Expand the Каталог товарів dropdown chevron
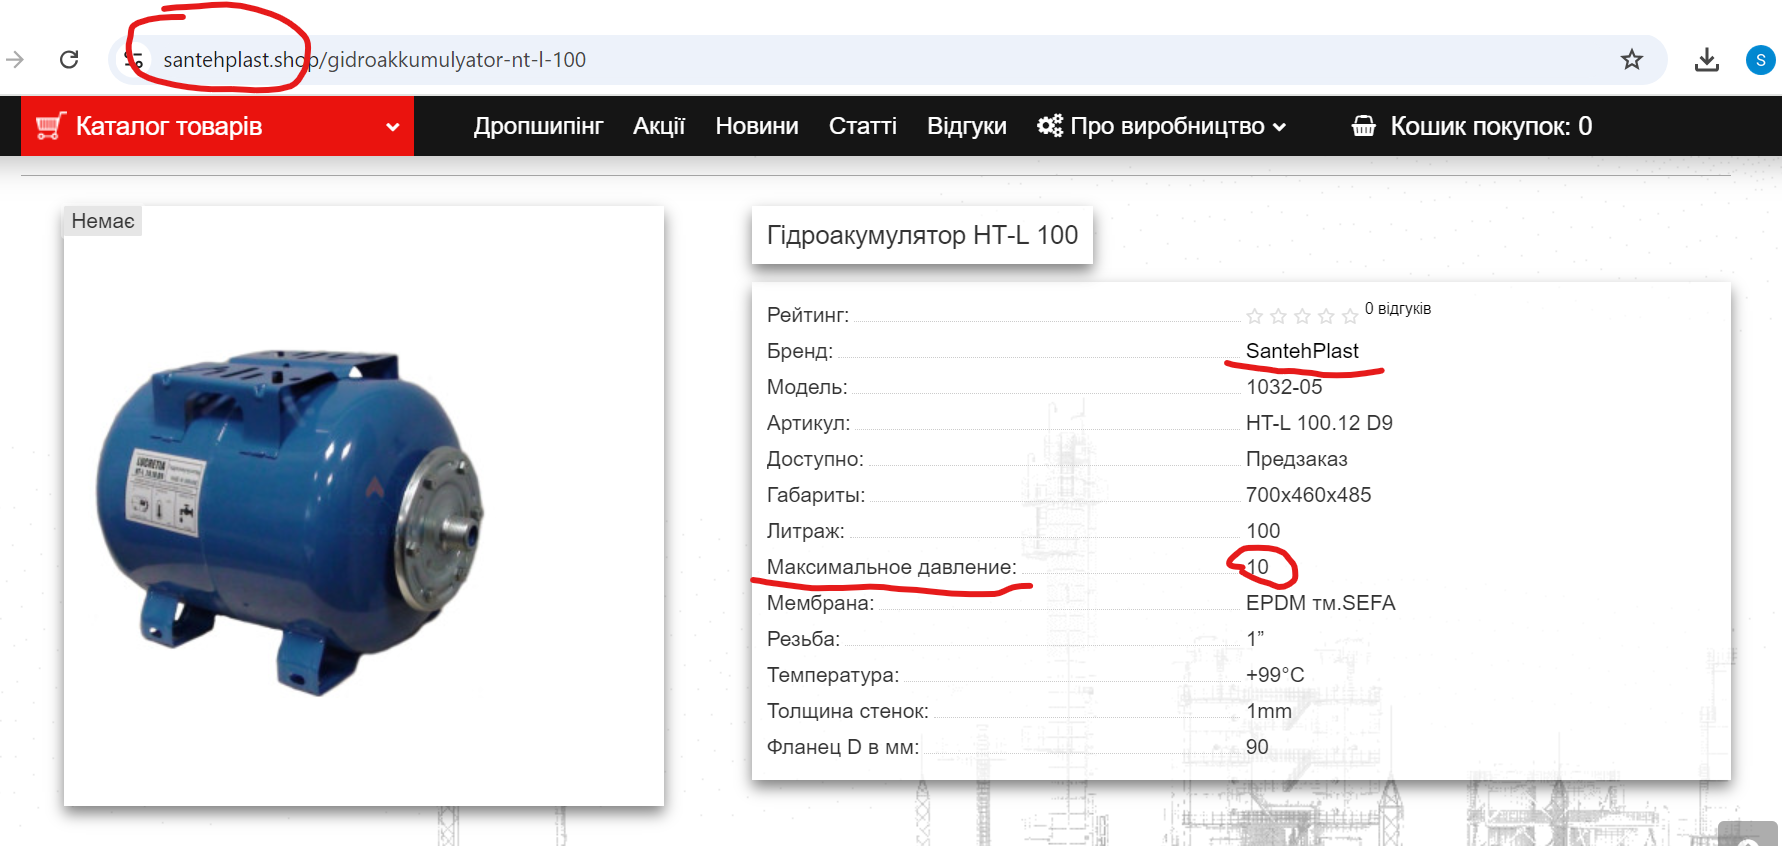Image resolution: width=1782 pixels, height=846 pixels. [393, 127]
